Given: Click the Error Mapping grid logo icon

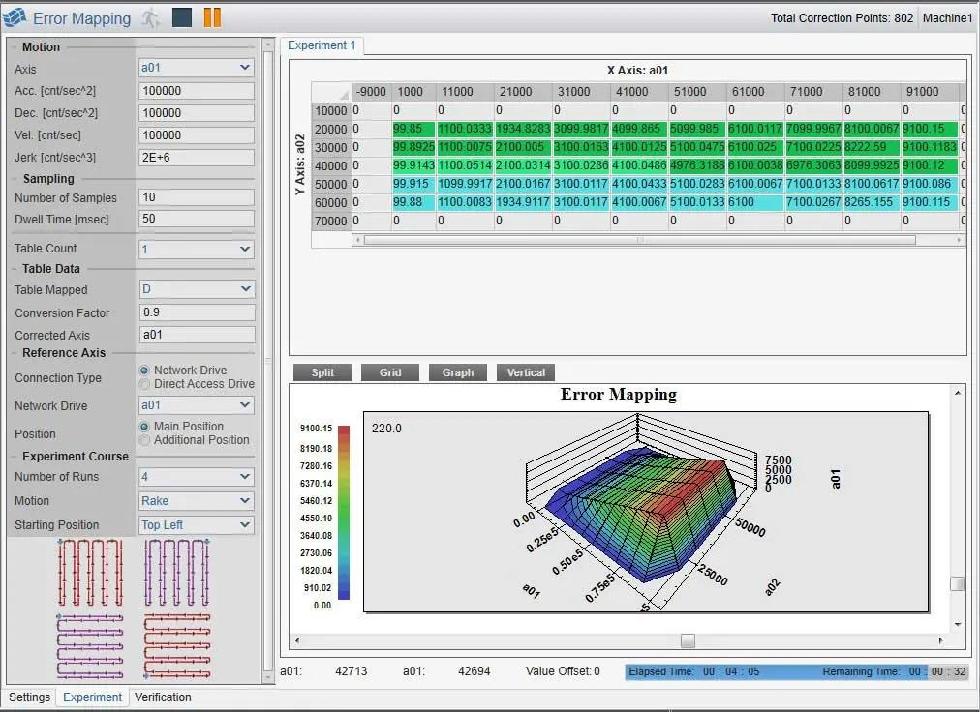Looking at the screenshot, I should coord(15,18).
